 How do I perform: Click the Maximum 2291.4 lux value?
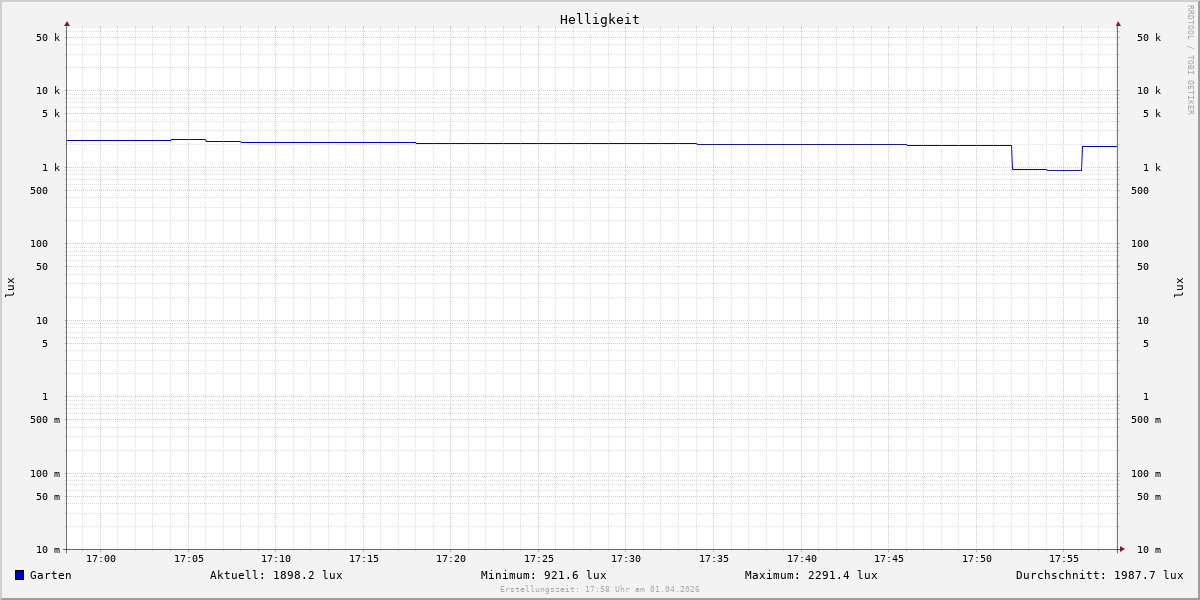(x=811, y=575)
